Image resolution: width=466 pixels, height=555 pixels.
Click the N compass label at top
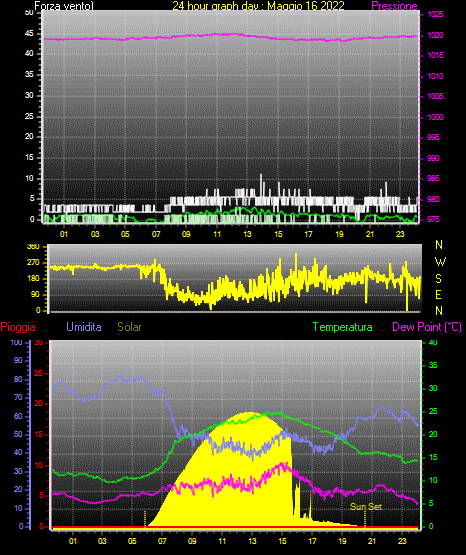click(439, 245)
